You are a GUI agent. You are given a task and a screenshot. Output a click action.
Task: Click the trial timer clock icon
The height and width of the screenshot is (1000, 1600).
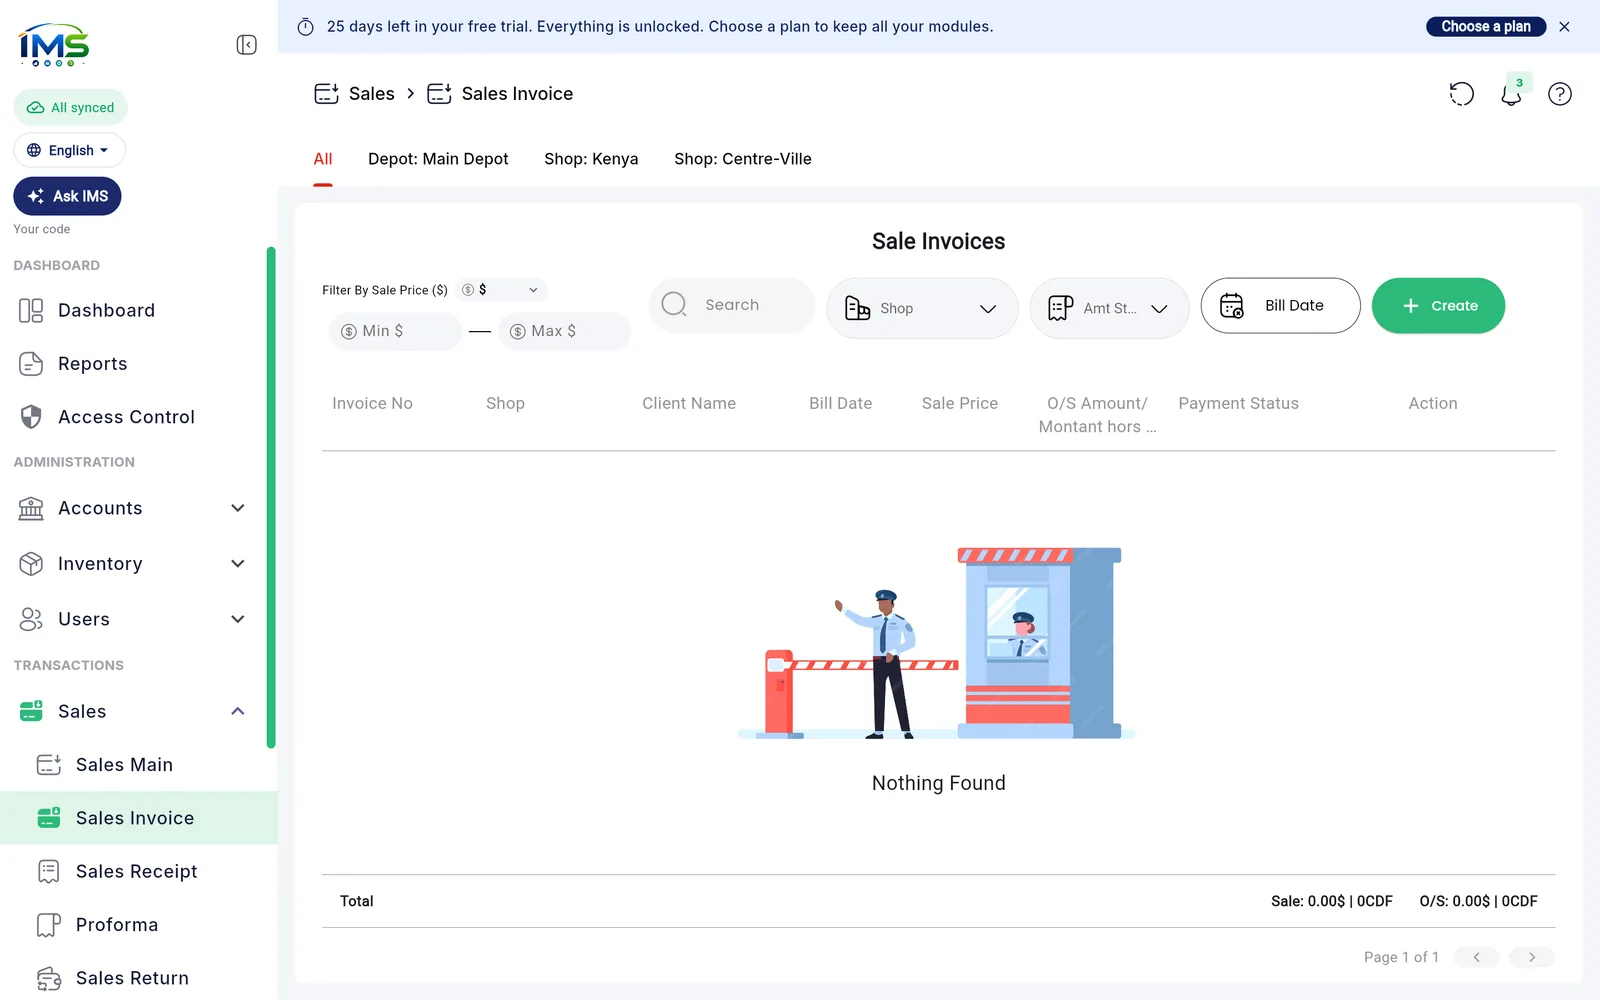pos(306,27)
